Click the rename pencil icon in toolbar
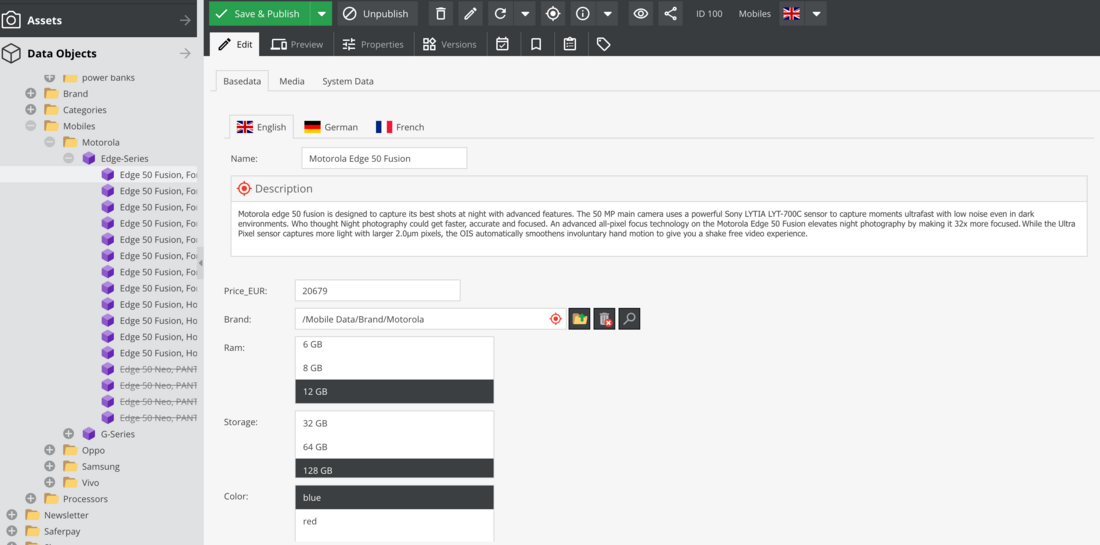Screen dimensions: 1100x545 point(470,14)
